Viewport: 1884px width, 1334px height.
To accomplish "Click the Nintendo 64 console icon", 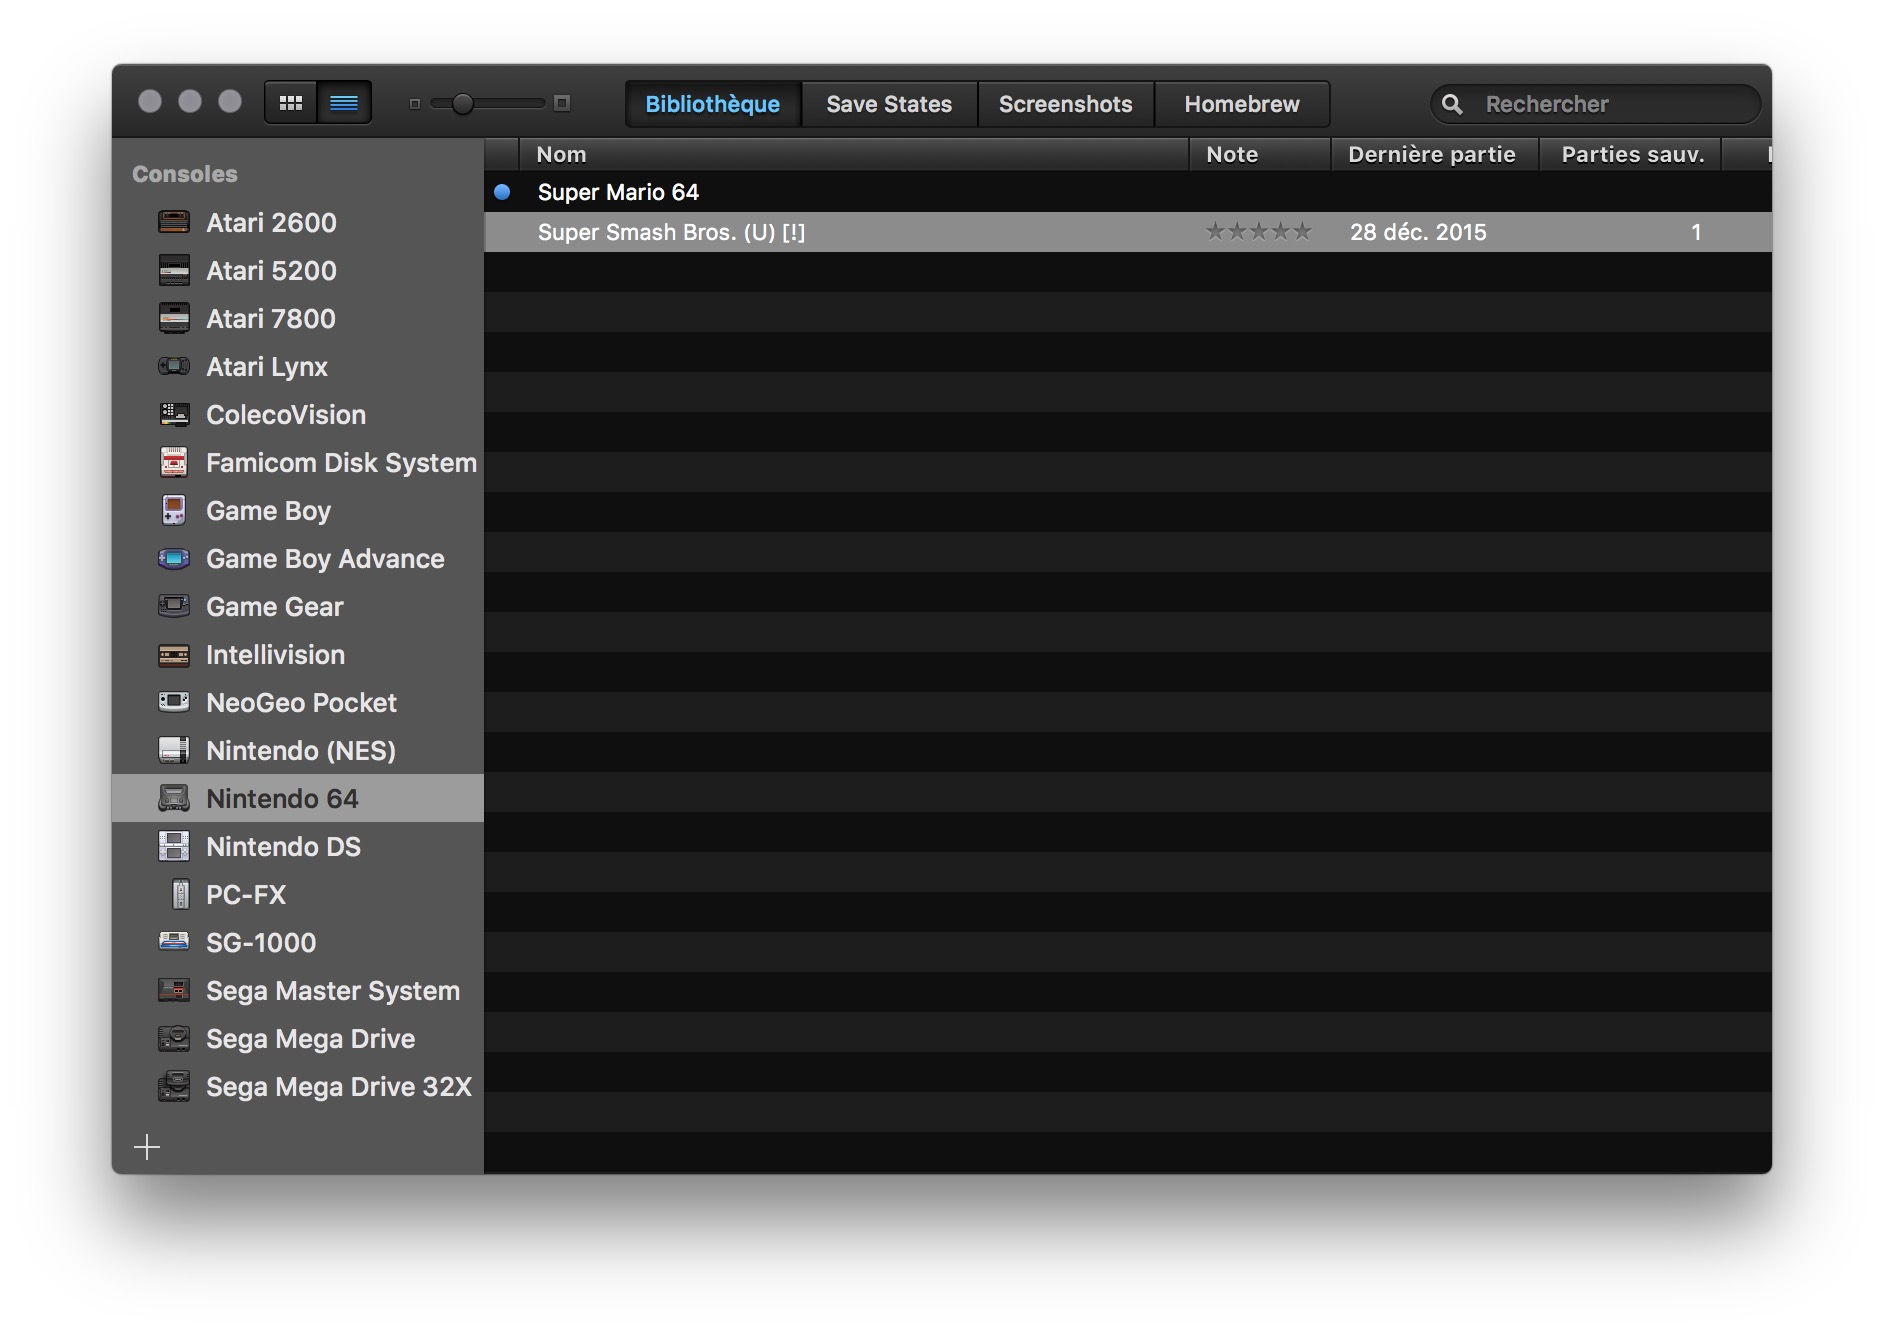I will tap(174, 798).
